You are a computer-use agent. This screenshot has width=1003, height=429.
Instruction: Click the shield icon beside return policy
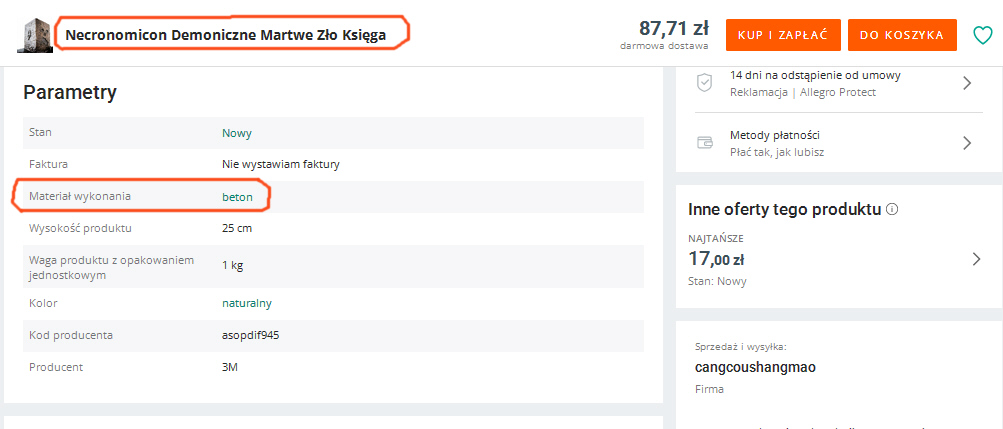click(704, 83)
